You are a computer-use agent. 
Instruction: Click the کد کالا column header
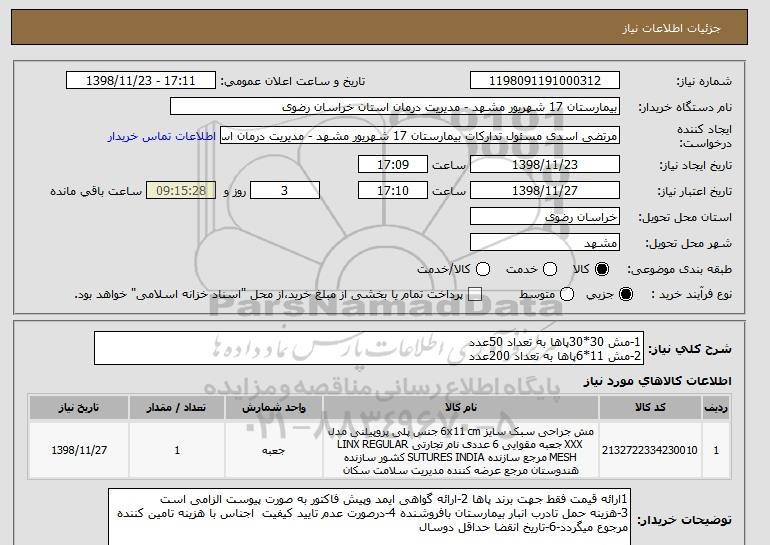click(650, 408)
